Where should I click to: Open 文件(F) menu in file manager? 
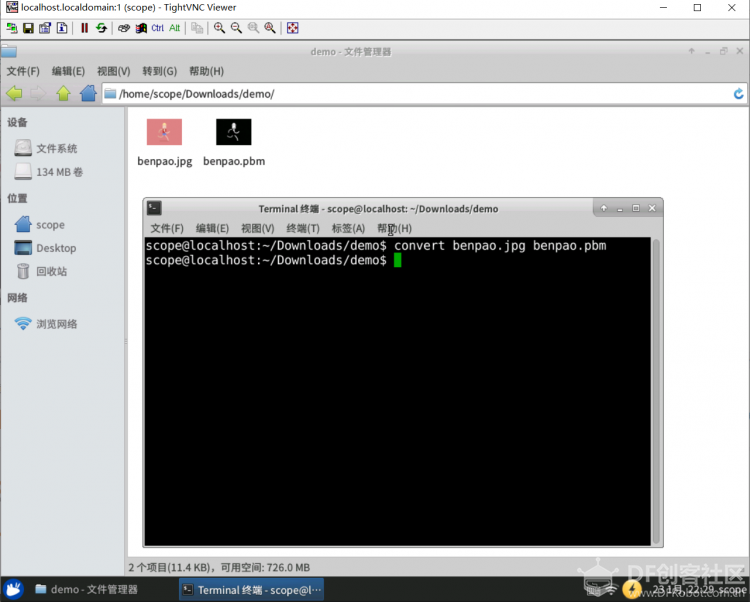[x=22, y=71]
